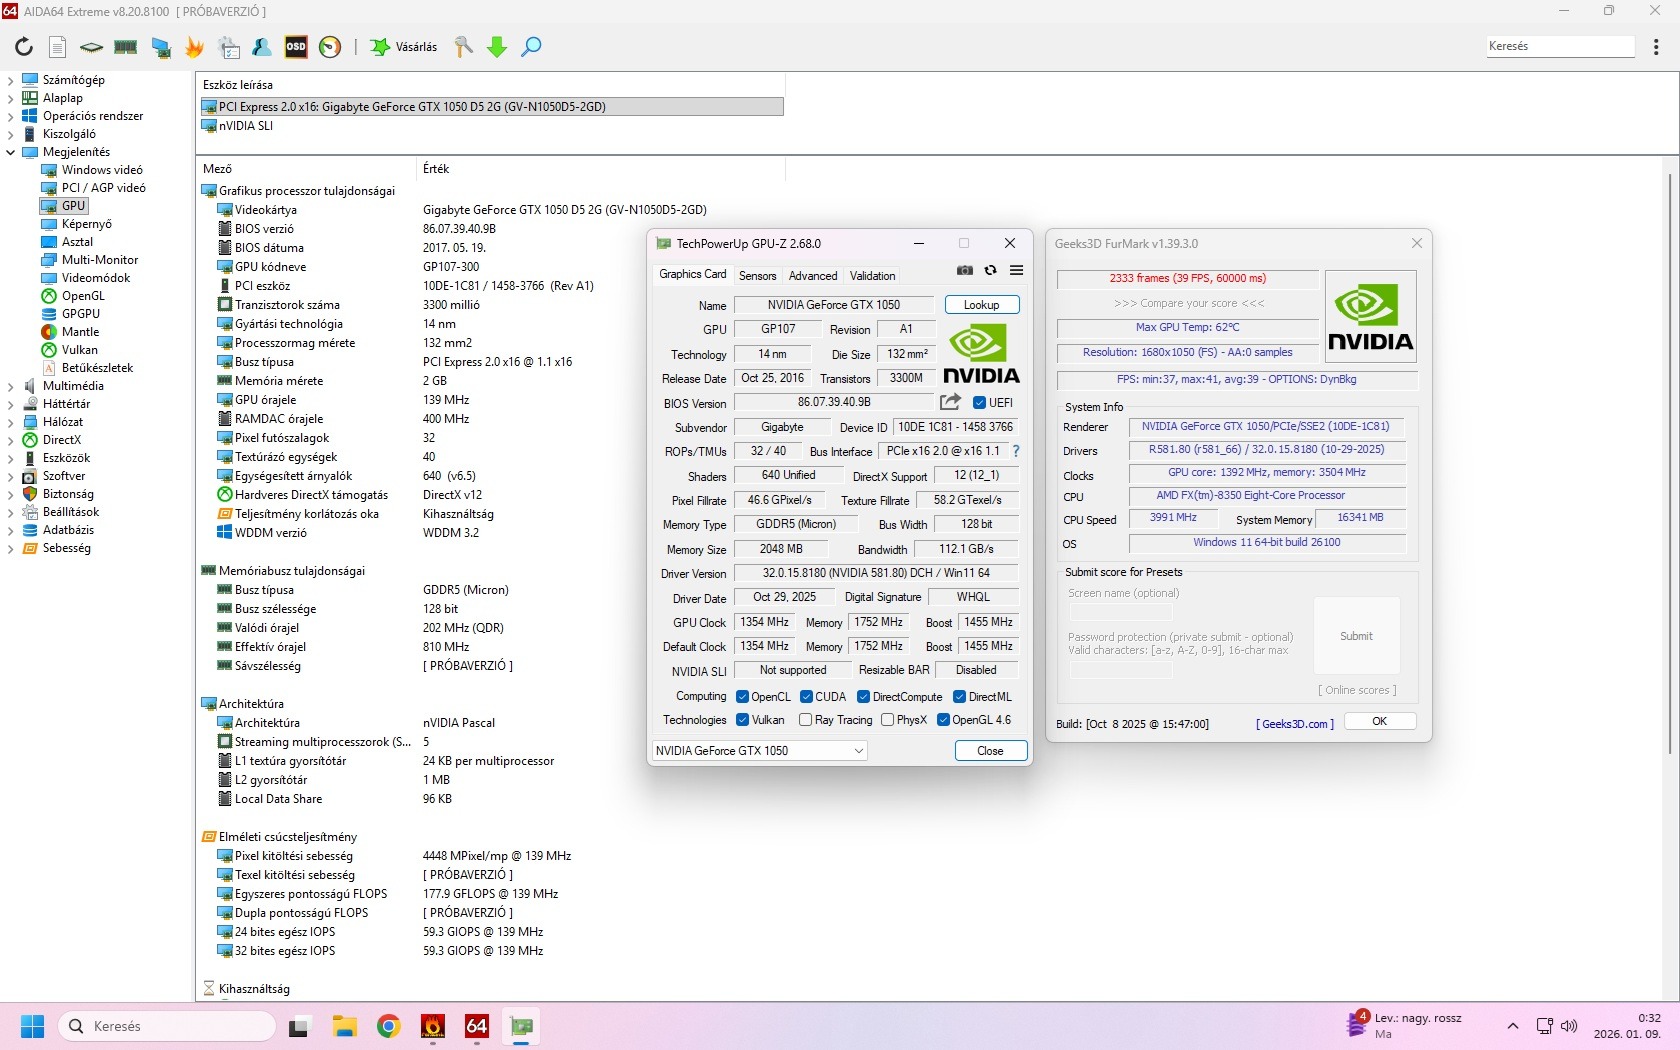Expand the Alaplap tree node
Screen dimensions: 1680x1050
[x=10, y=98]
